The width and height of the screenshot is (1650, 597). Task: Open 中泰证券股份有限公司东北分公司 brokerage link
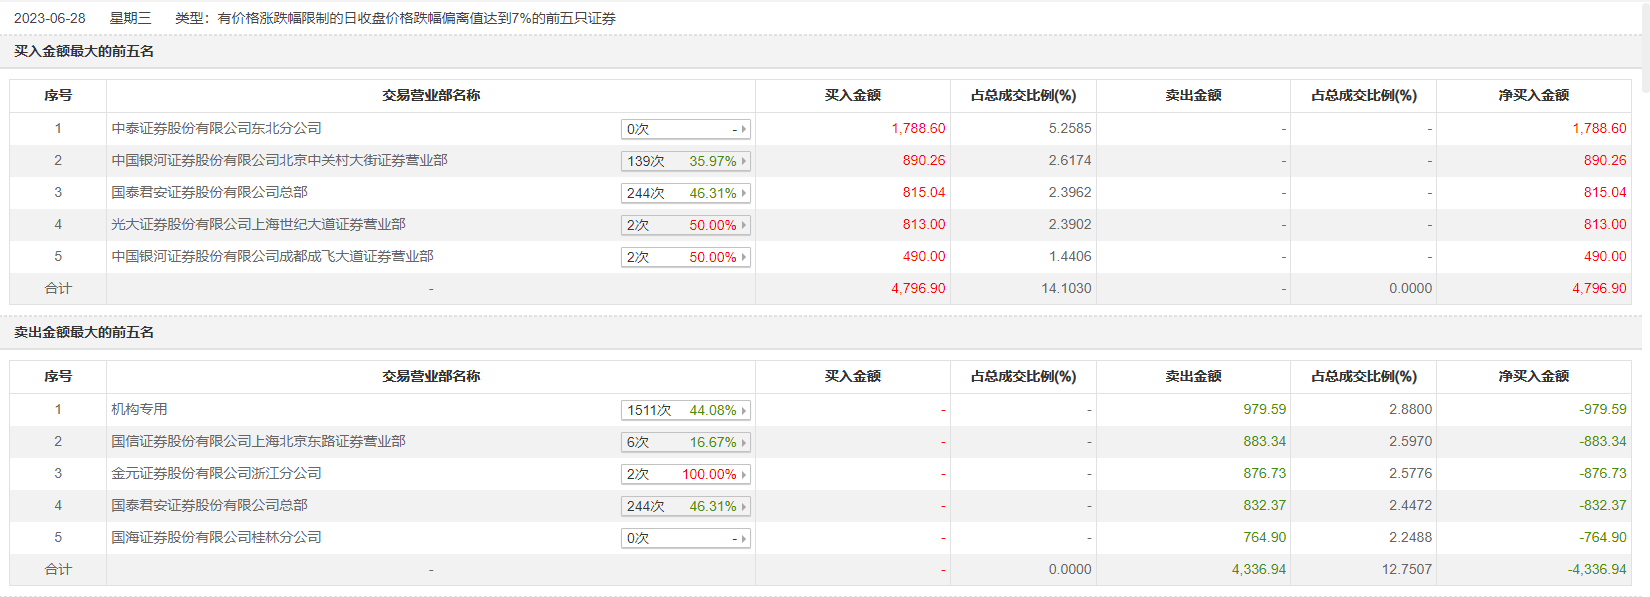coord(216,128)
